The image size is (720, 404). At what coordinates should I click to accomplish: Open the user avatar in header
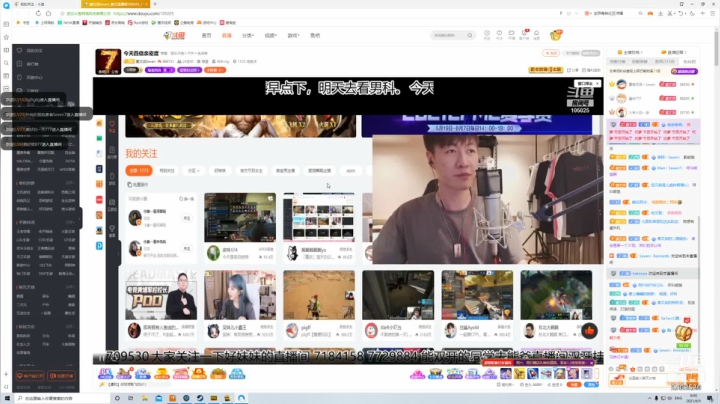click(556, 35)
